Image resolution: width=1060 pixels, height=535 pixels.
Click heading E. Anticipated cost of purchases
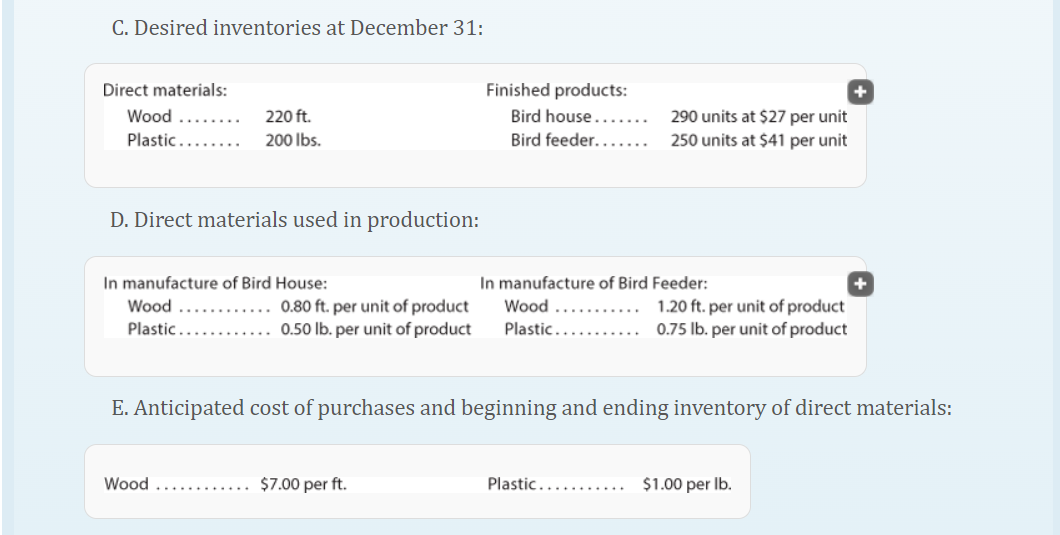click(x=531, y=408)
